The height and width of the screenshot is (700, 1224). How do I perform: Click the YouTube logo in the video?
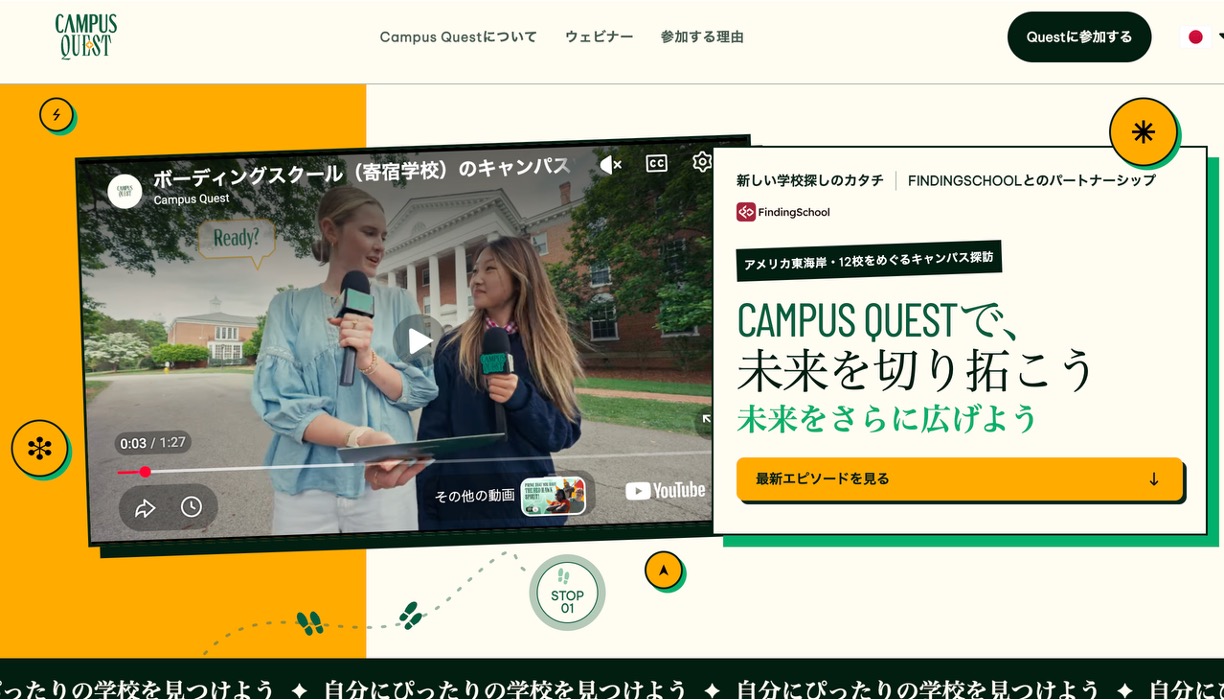point(665,490)
